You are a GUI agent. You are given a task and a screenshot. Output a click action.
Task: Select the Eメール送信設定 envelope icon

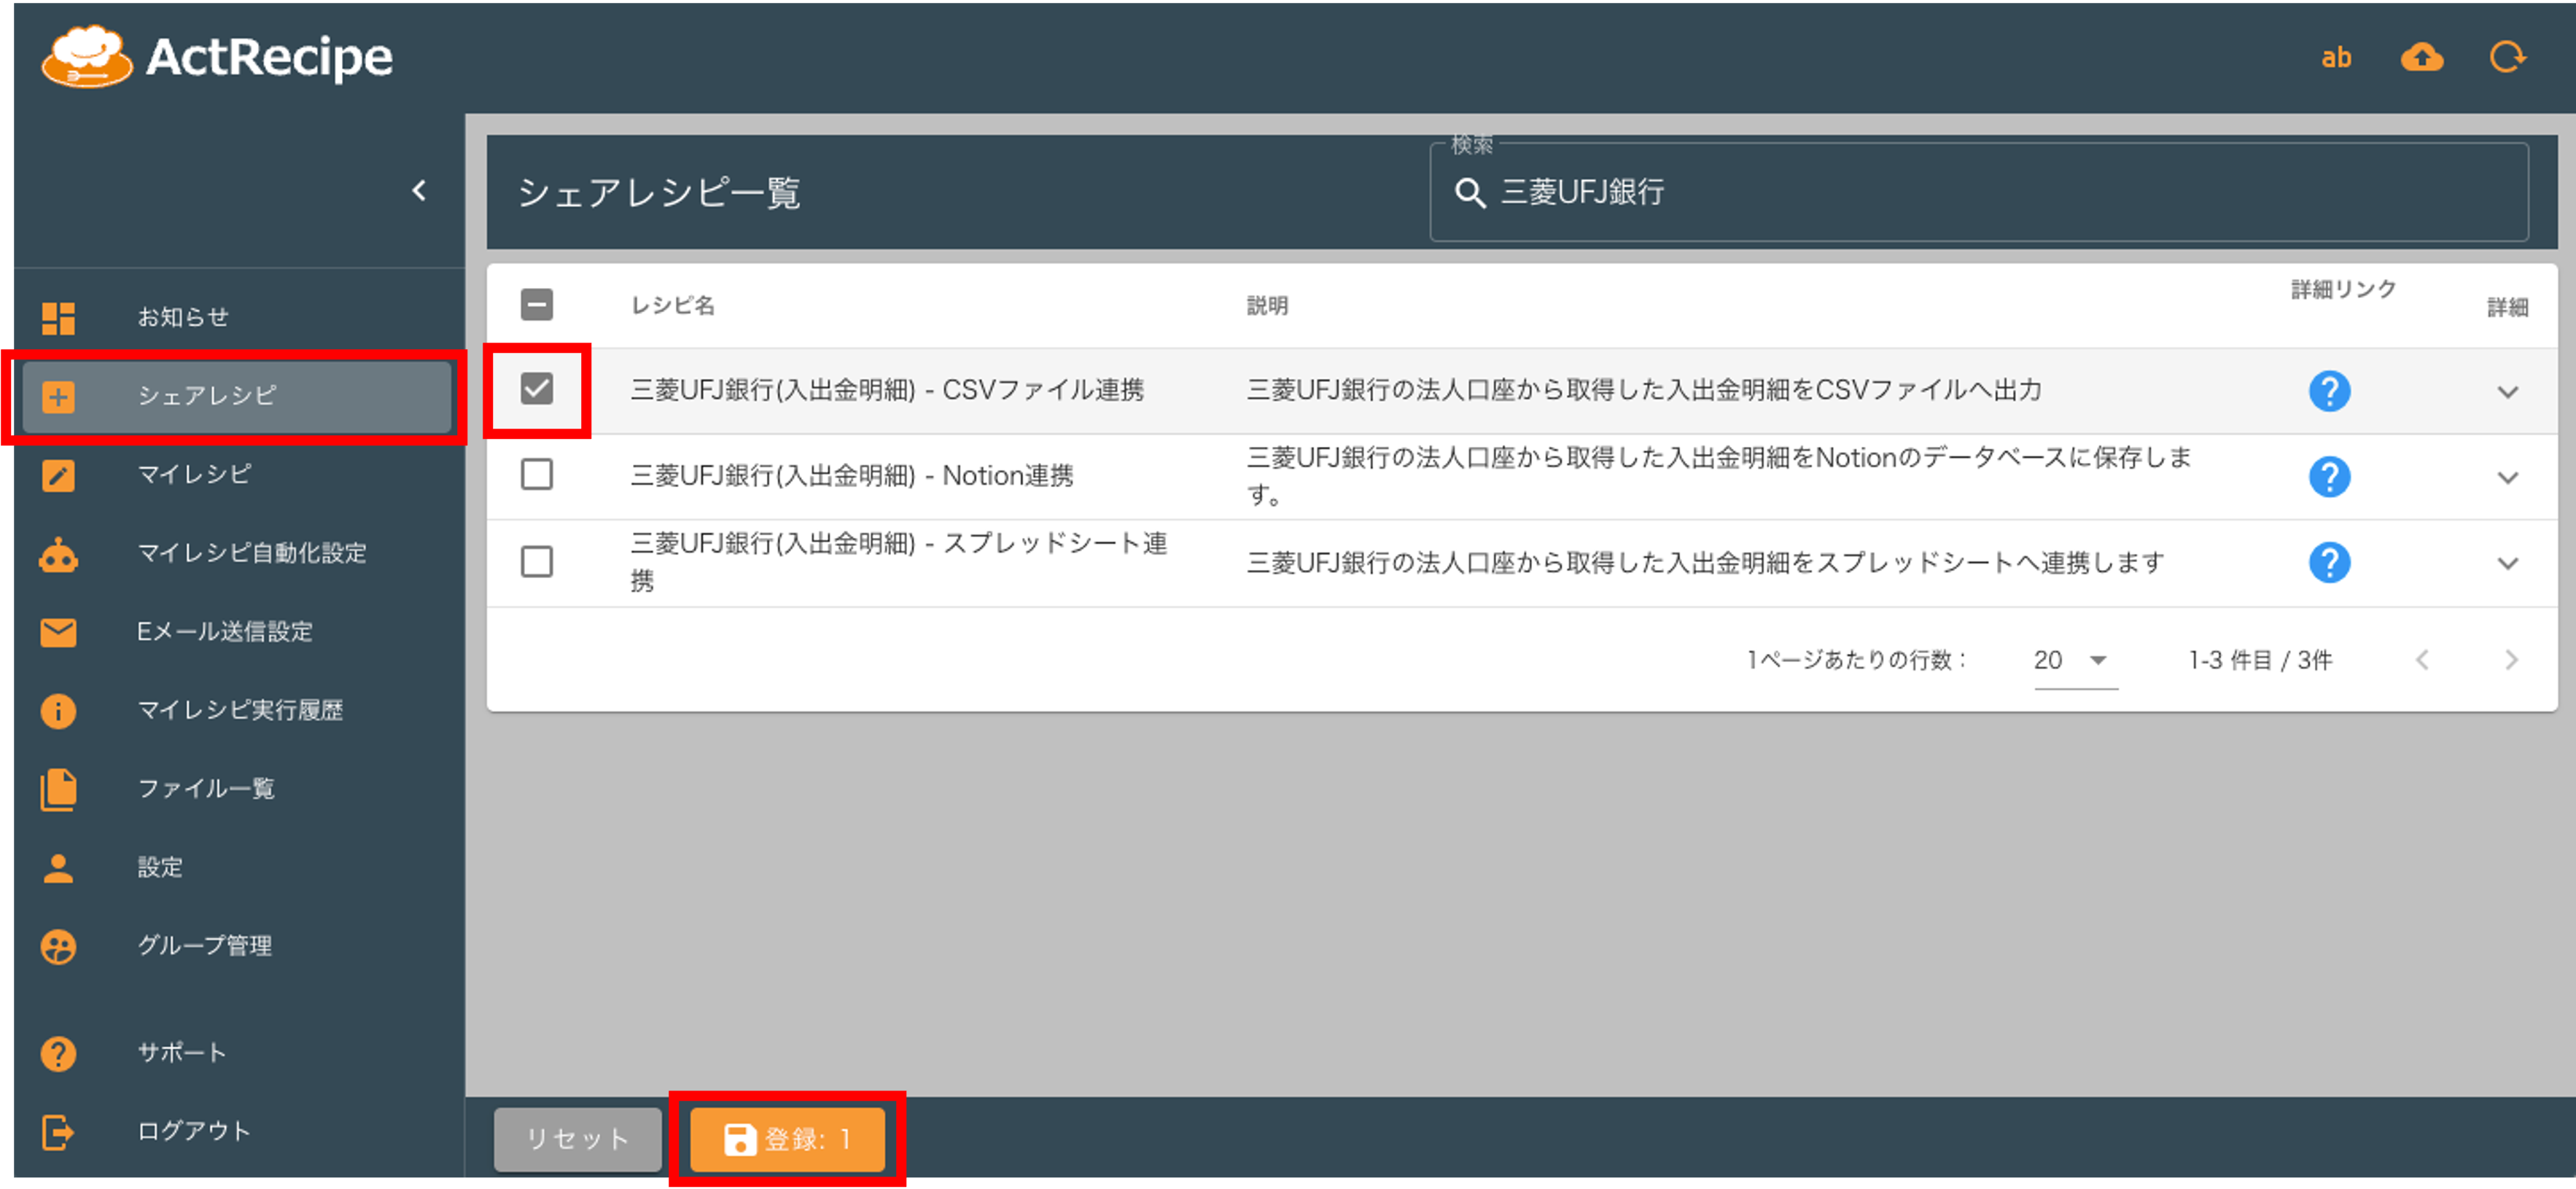click(58, 632)
